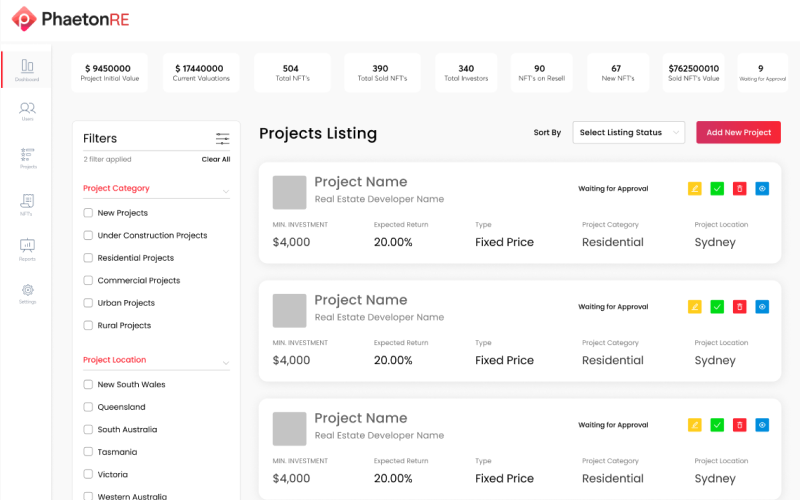Select the Current Valuations stat card

[201, 73]
